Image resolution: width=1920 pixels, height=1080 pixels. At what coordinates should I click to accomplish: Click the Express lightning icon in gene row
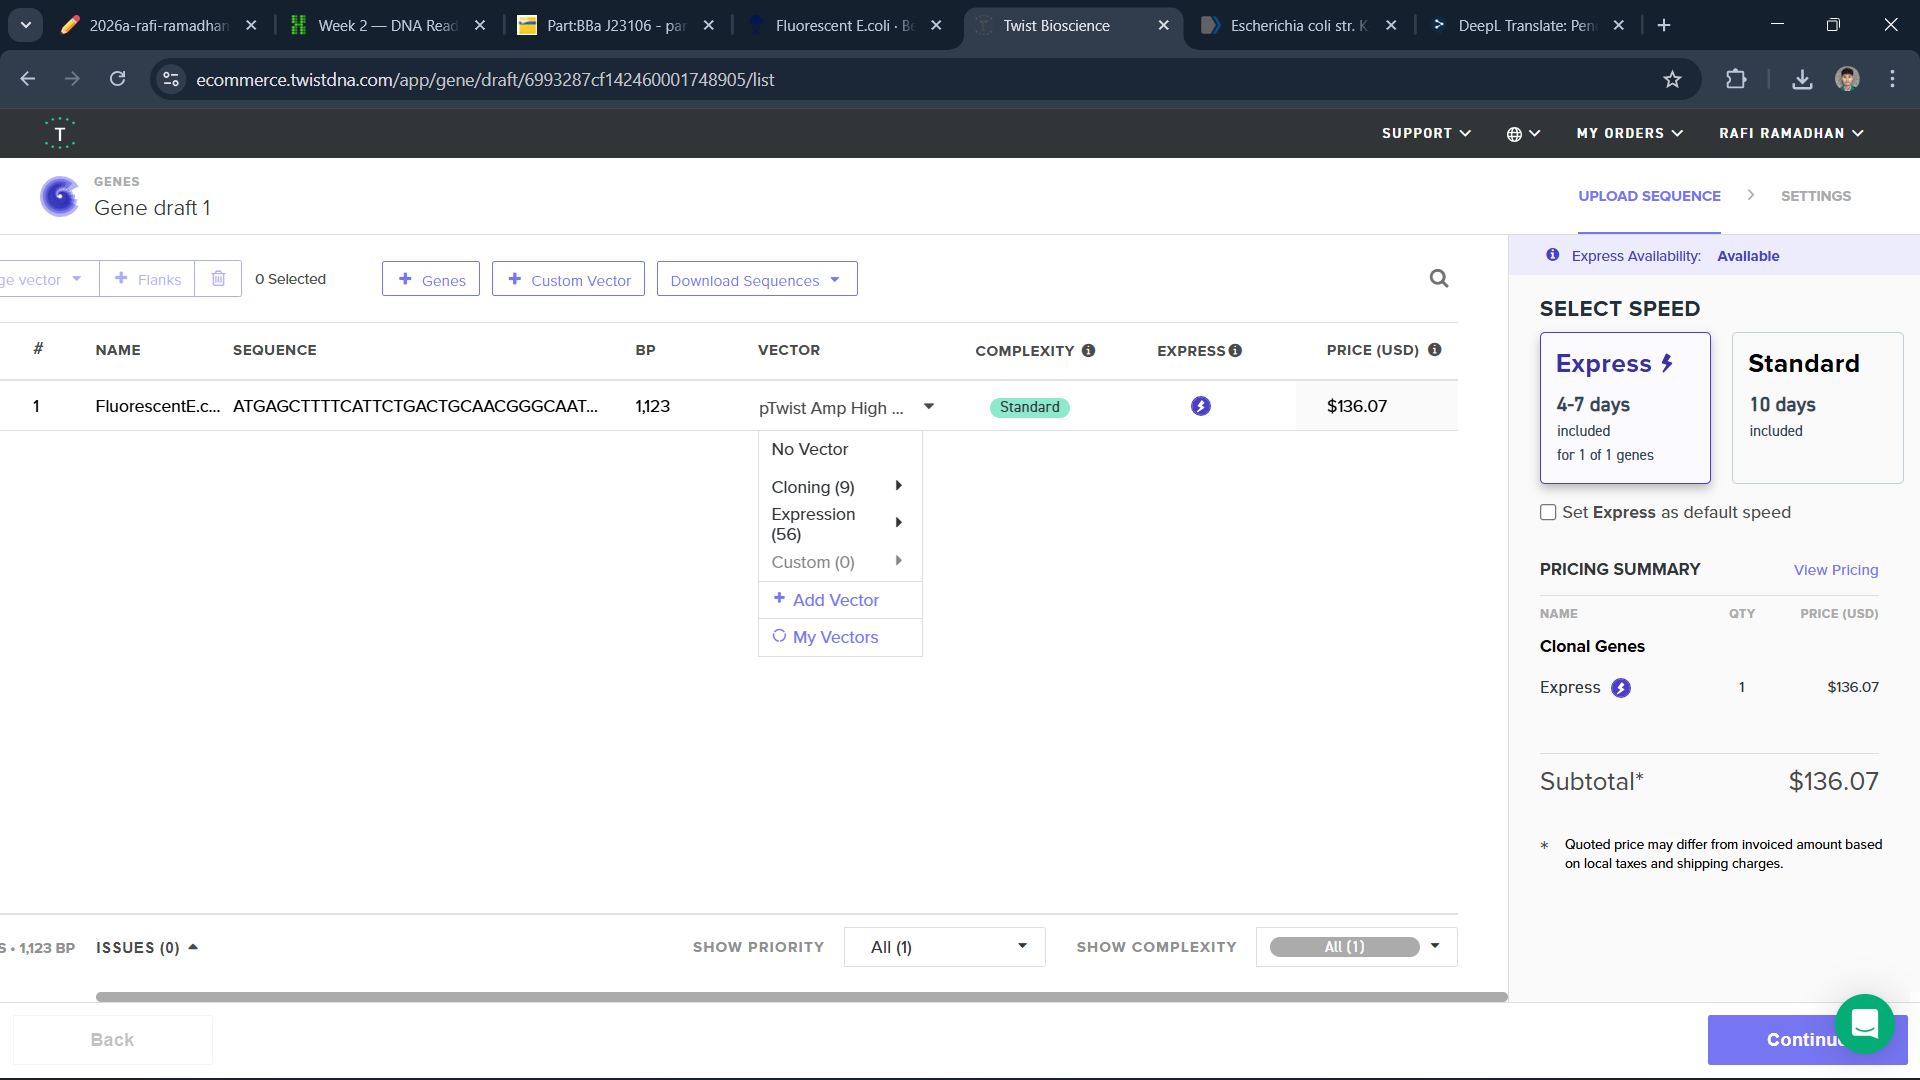pyautogui.click(x=1200, y=406)
